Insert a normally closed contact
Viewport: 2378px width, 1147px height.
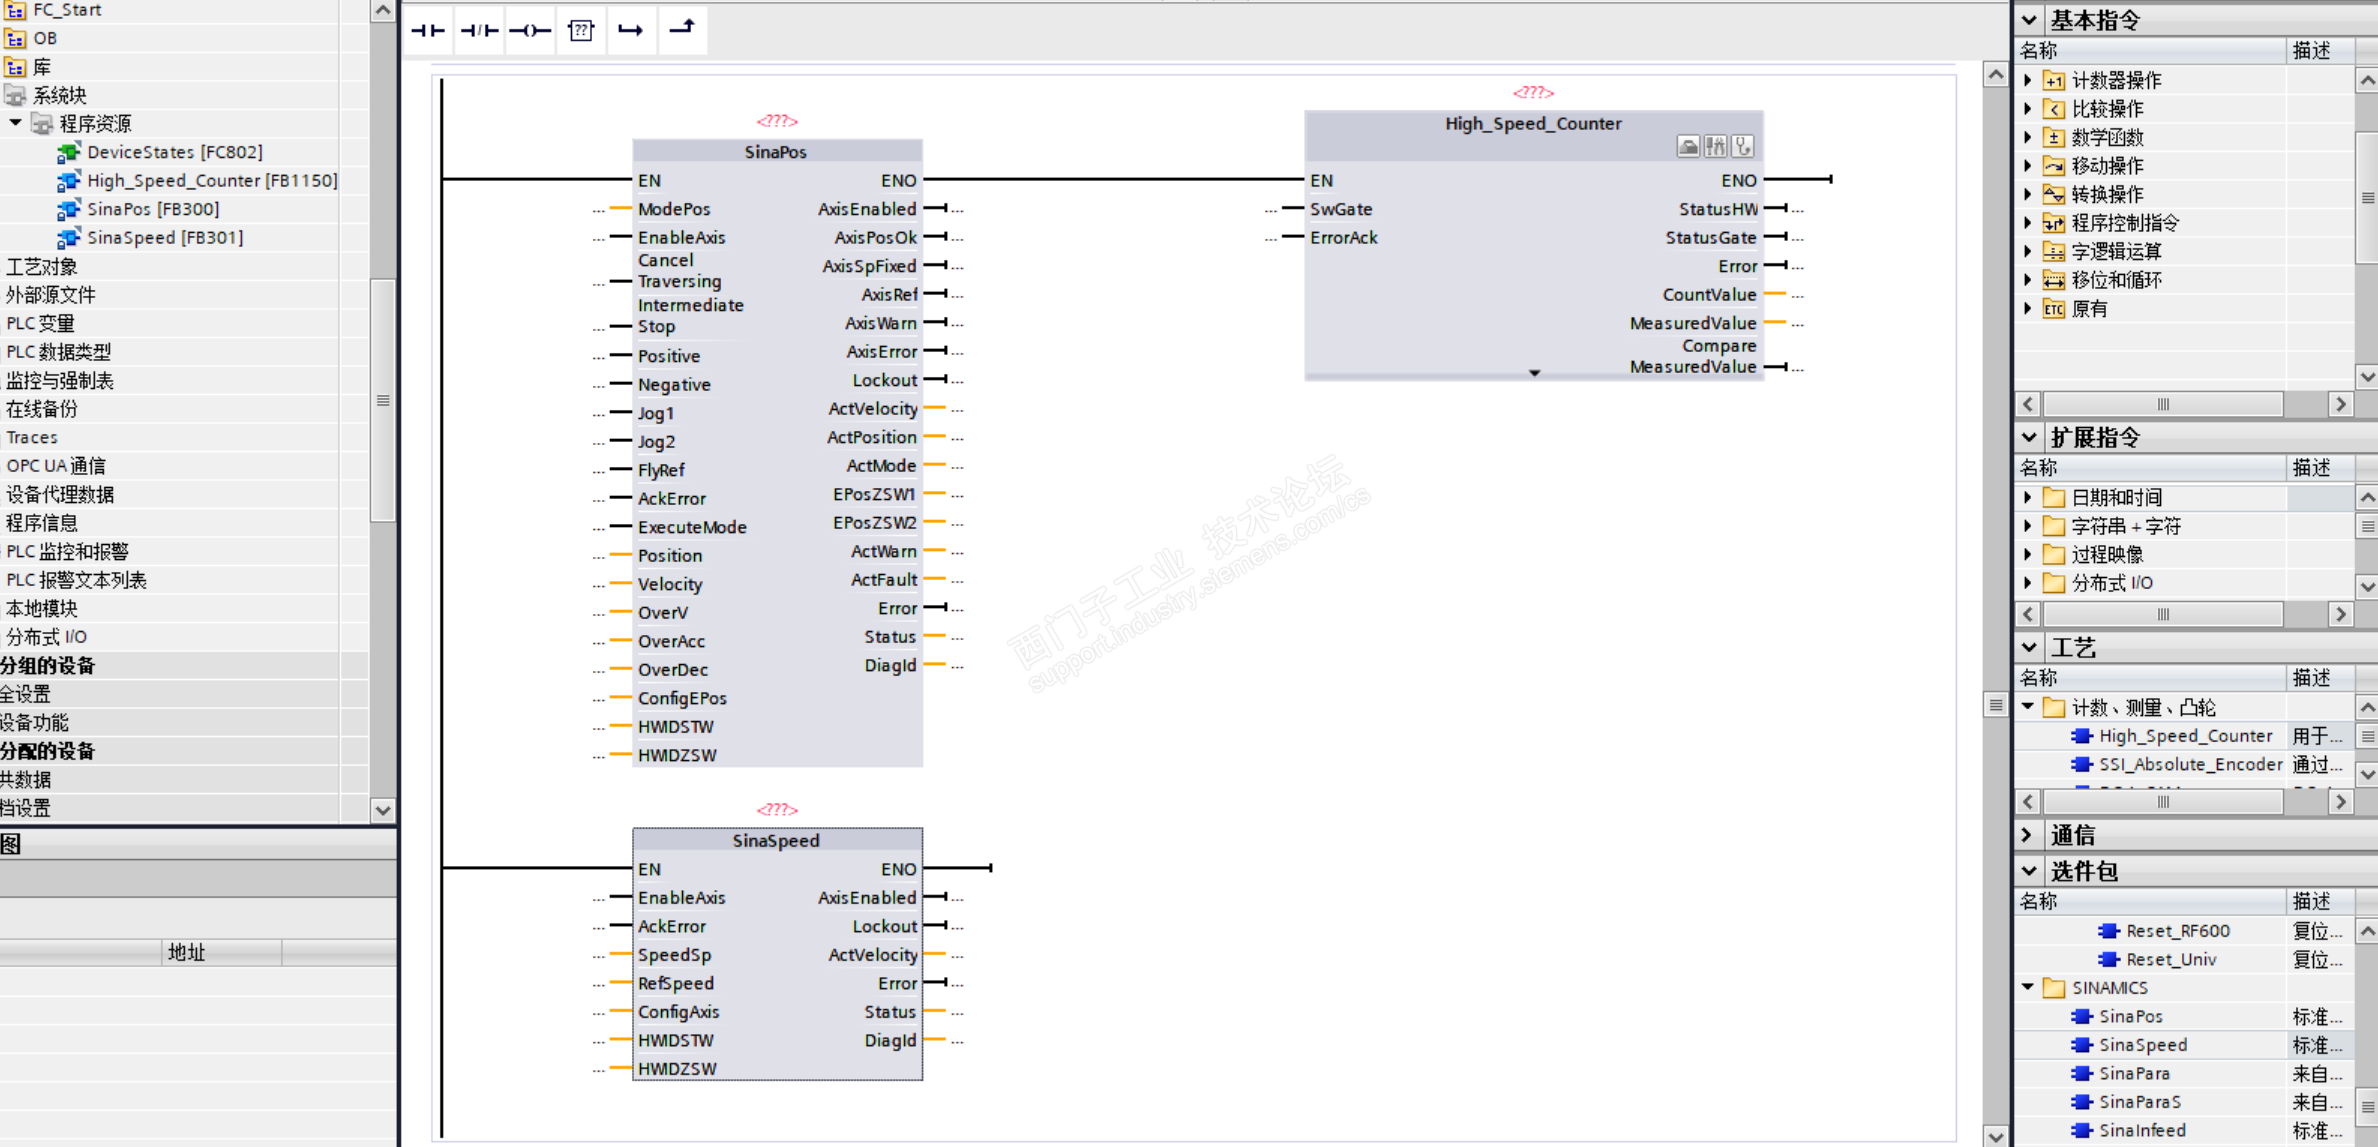tap(479, 30)
